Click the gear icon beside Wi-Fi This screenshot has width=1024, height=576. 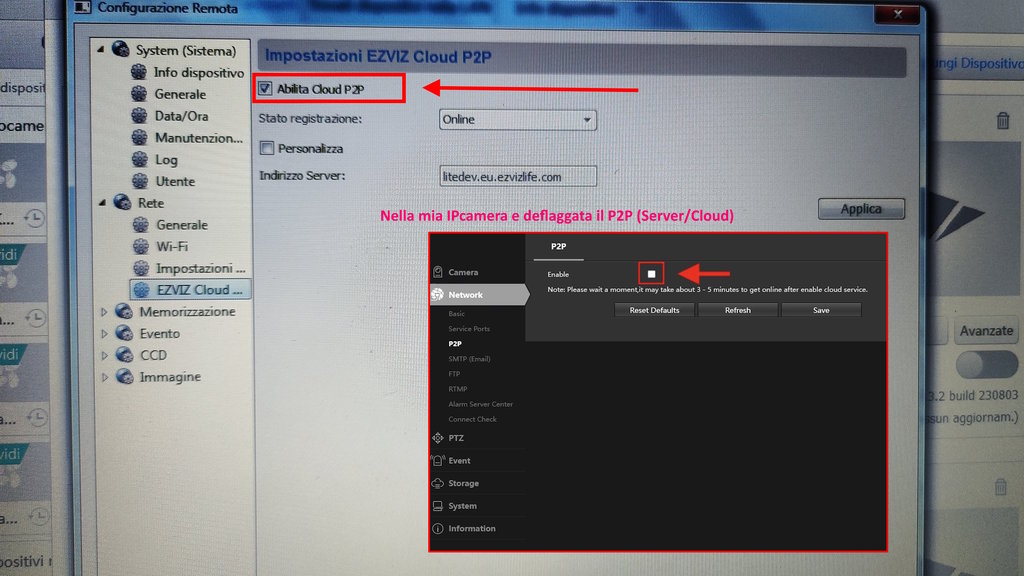coord(141,246)
